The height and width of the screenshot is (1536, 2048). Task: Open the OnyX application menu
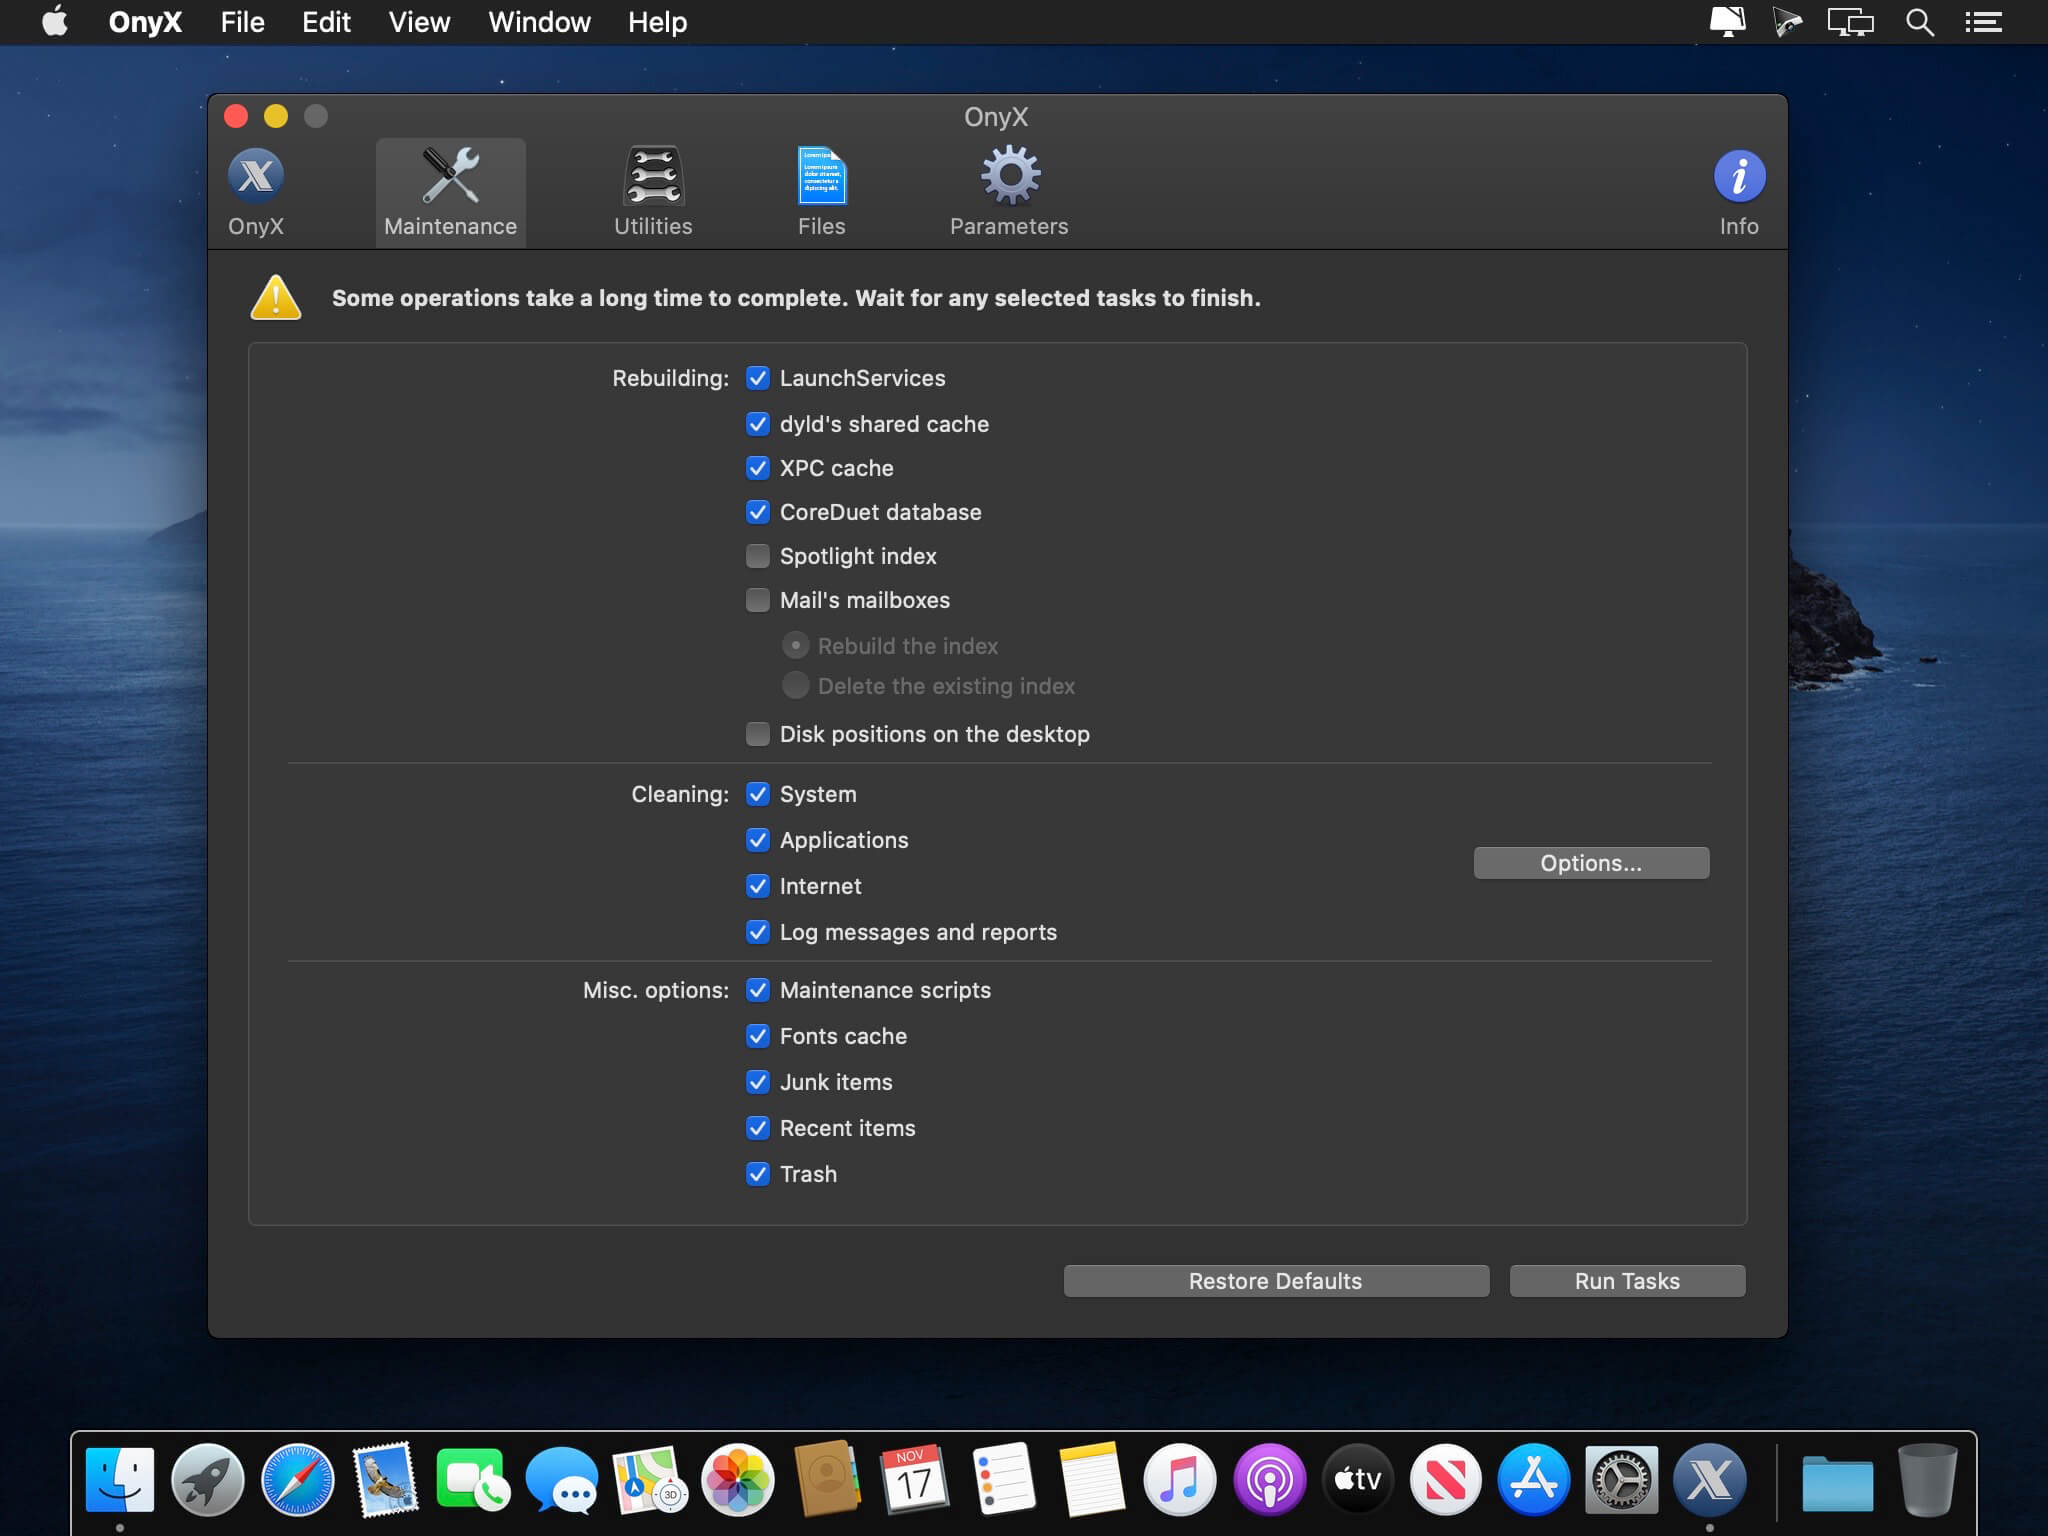click(145, 22)
